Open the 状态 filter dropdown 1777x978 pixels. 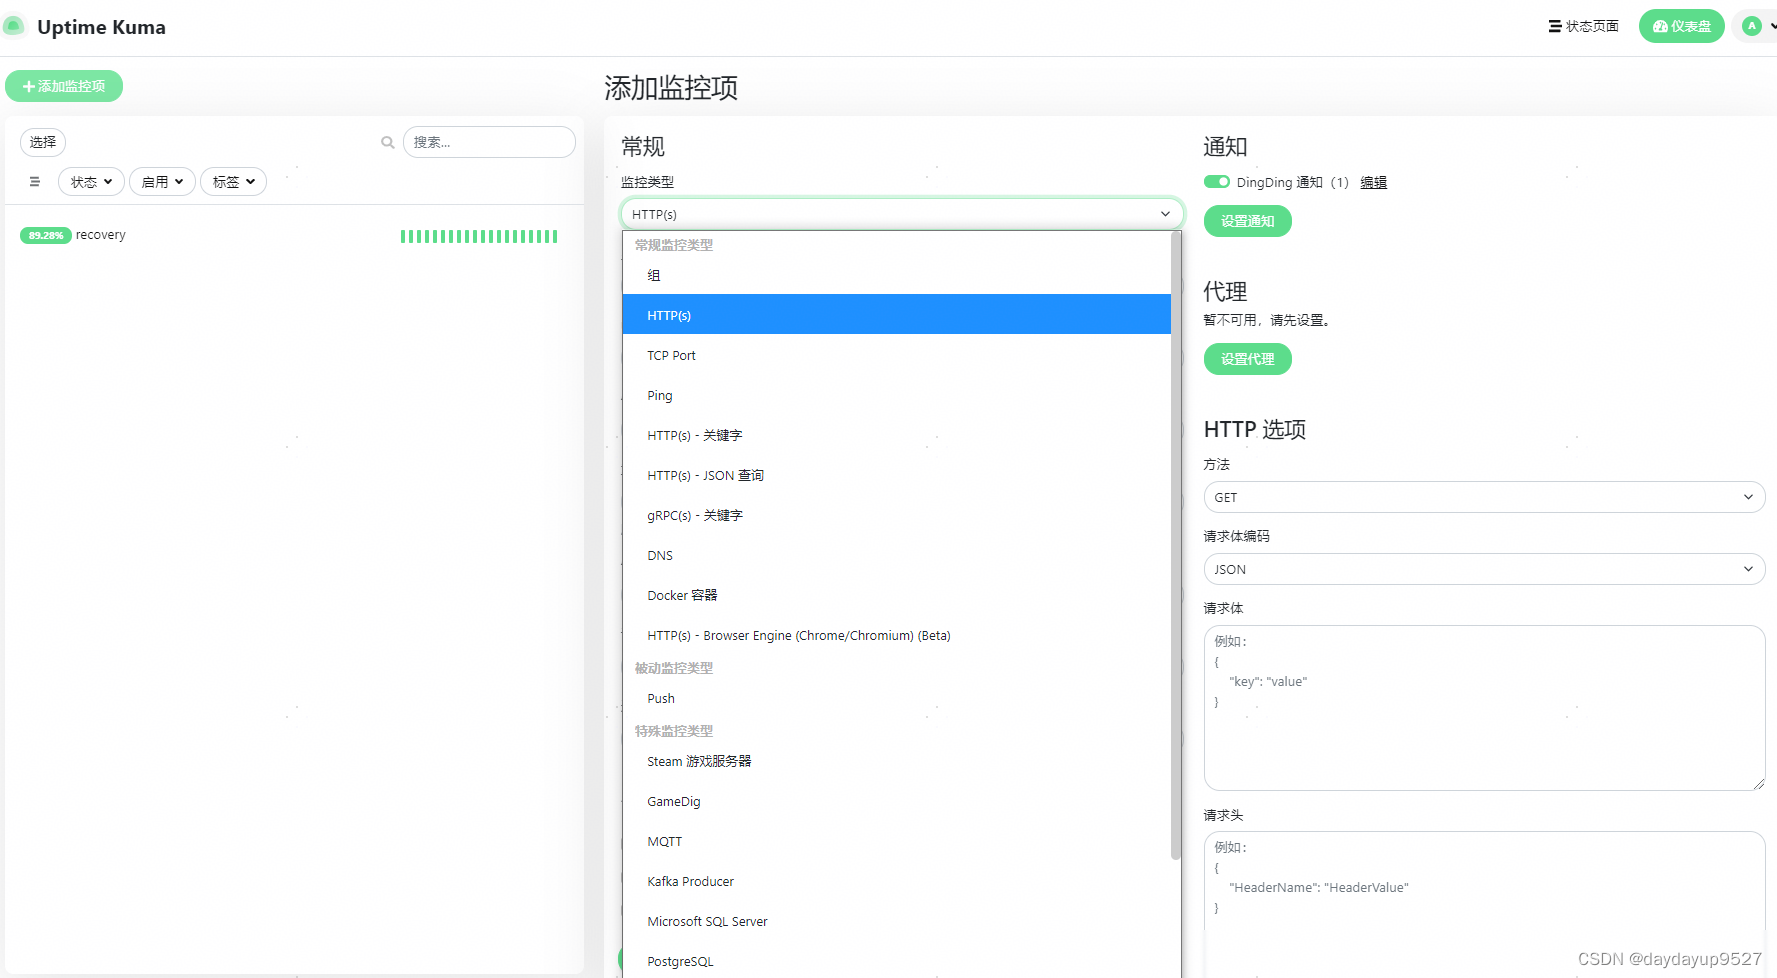tap(91, 182)
